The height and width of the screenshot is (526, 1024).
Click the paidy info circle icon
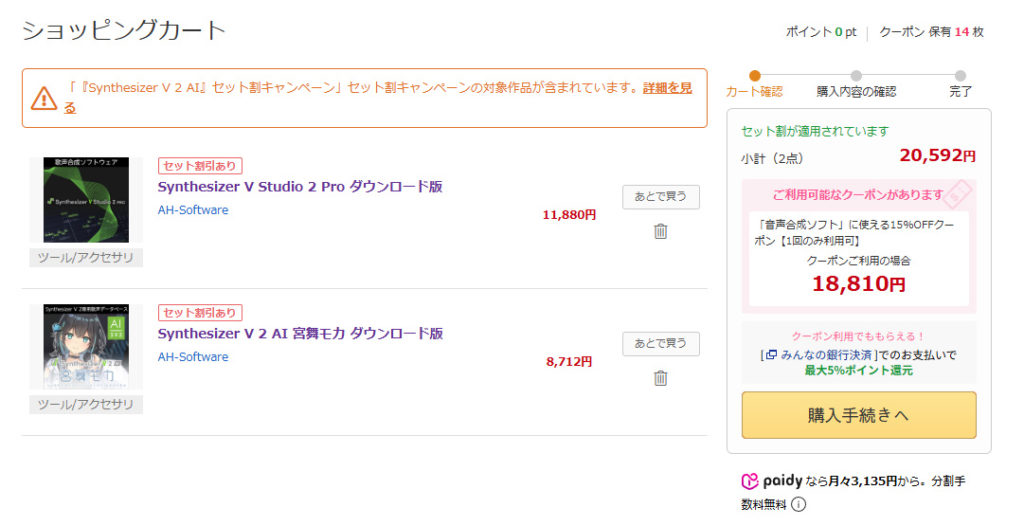click(798, 505)
